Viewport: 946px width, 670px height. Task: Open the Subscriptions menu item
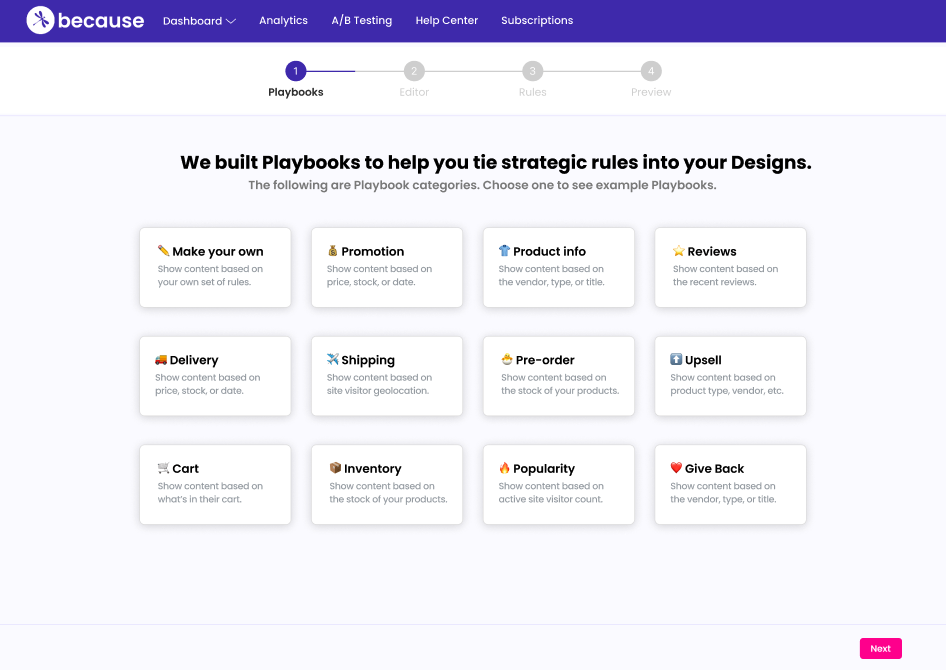pos(537,21)
